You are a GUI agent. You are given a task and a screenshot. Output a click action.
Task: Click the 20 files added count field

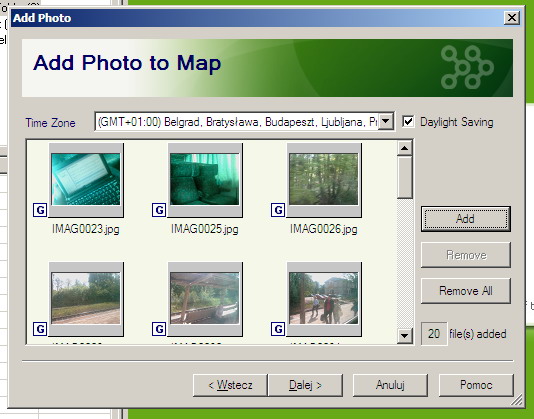point(434,334)
